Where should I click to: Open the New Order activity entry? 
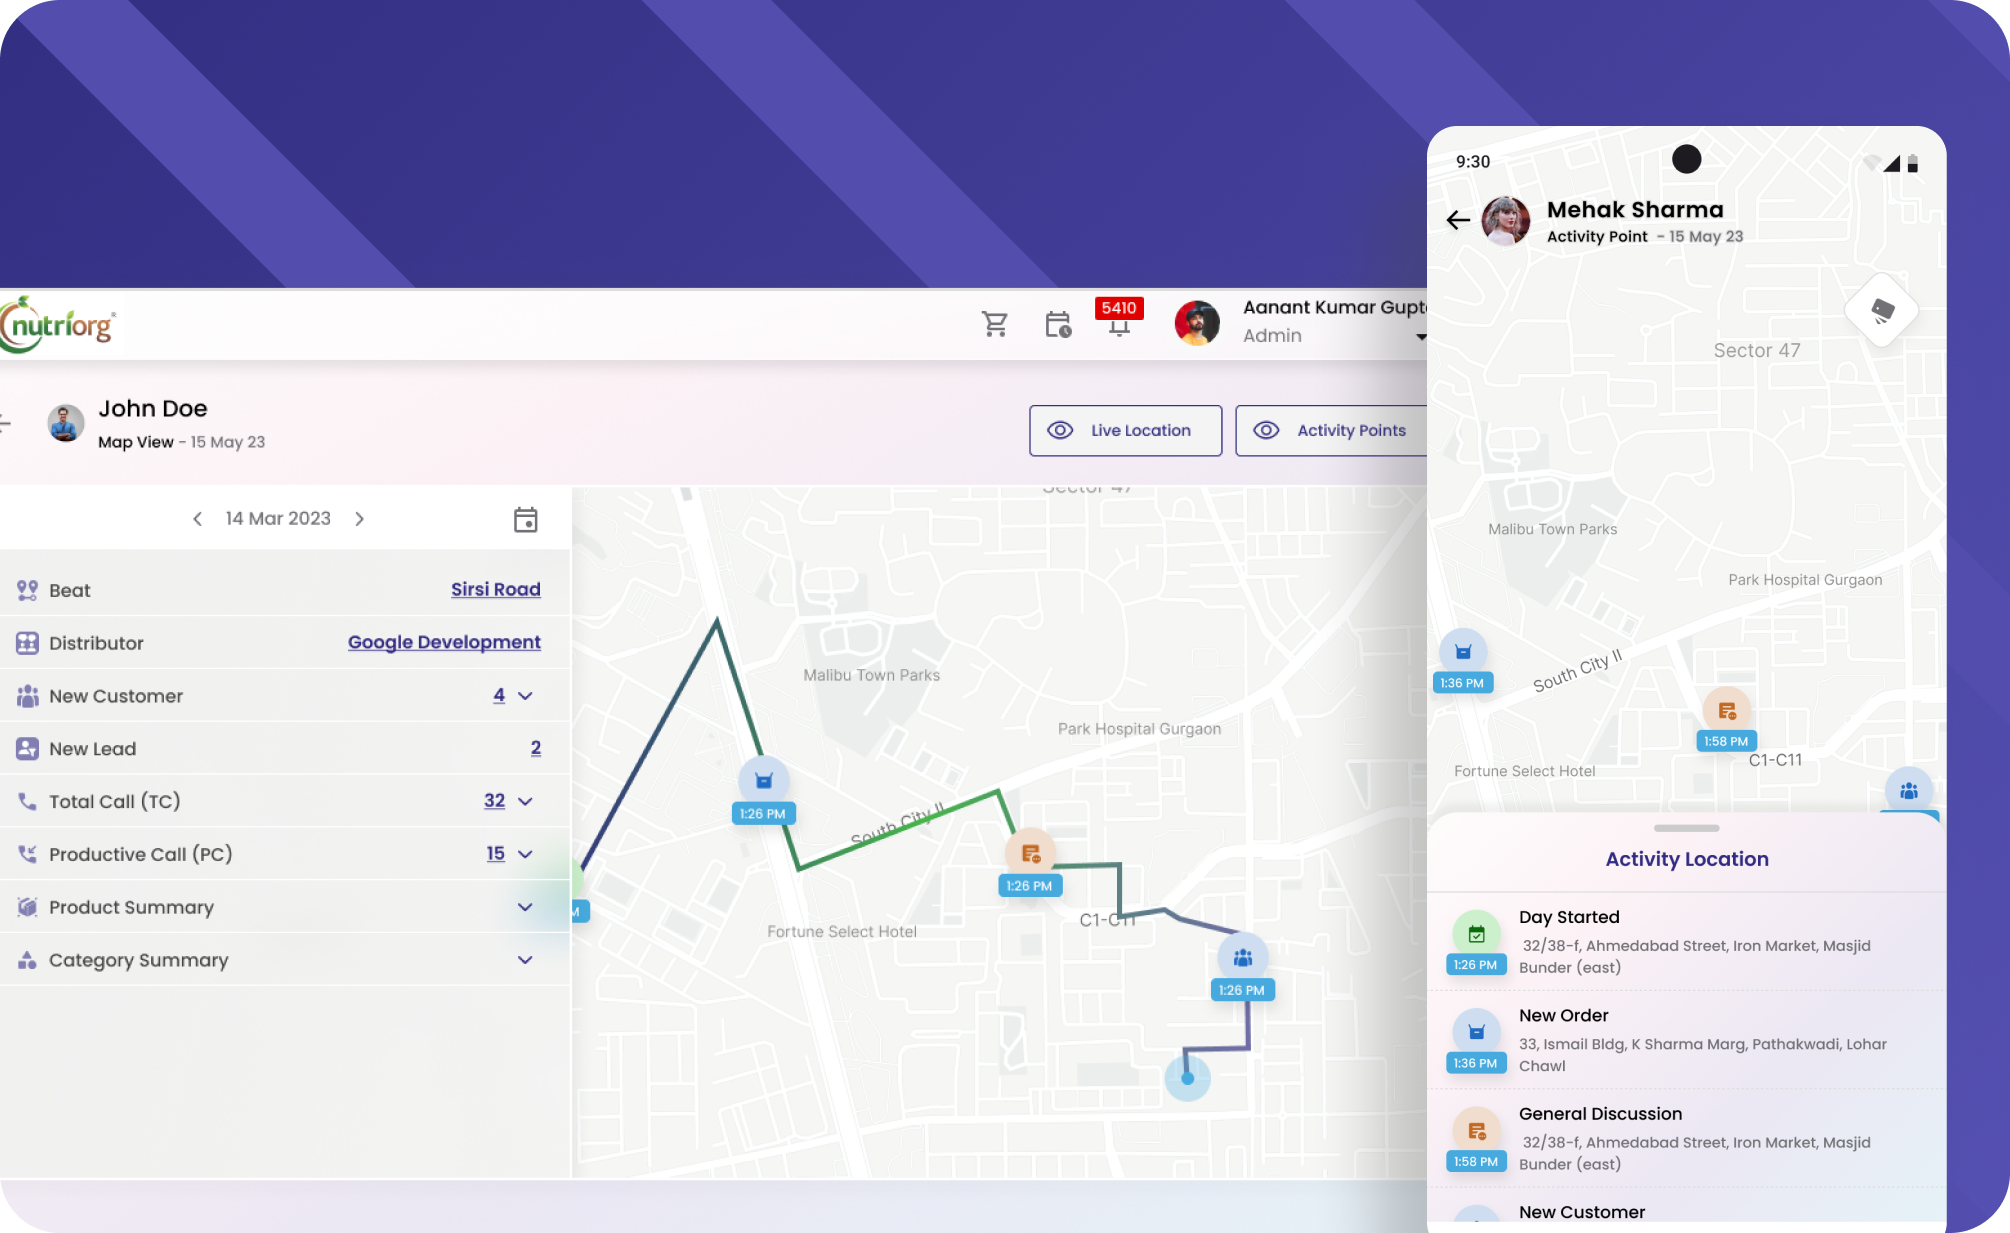tap(1687, 1040)
